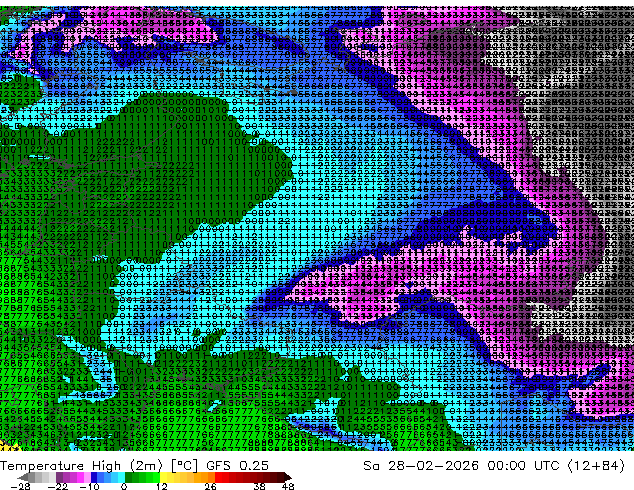Select the 12 label on the color scale

click(162, 486)
